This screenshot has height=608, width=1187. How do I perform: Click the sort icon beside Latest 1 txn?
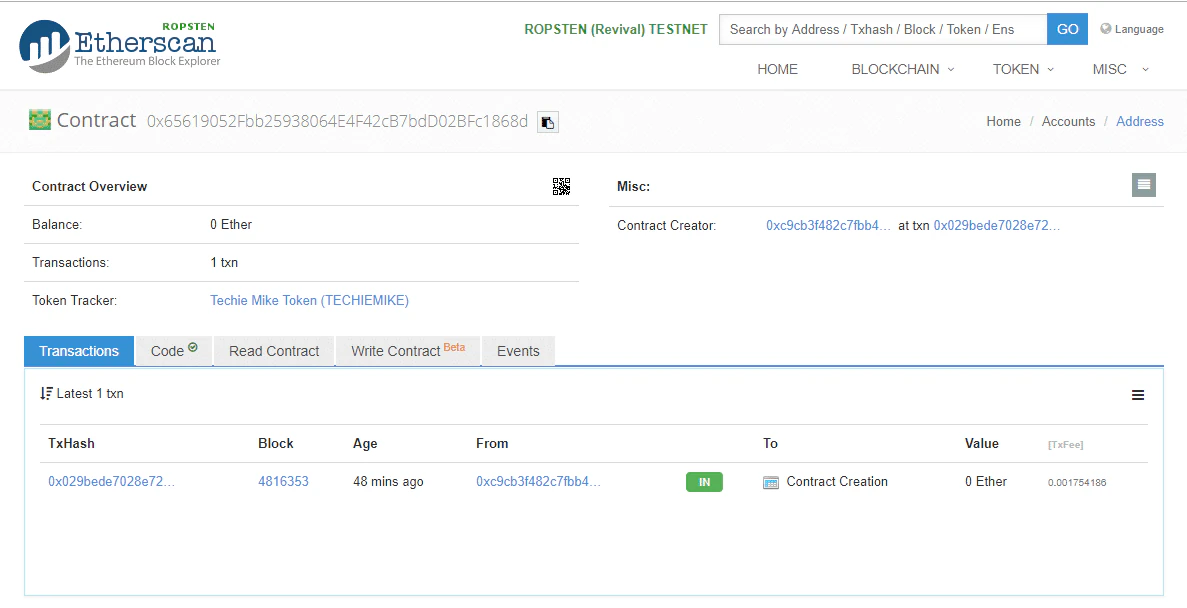coord(46,394)
